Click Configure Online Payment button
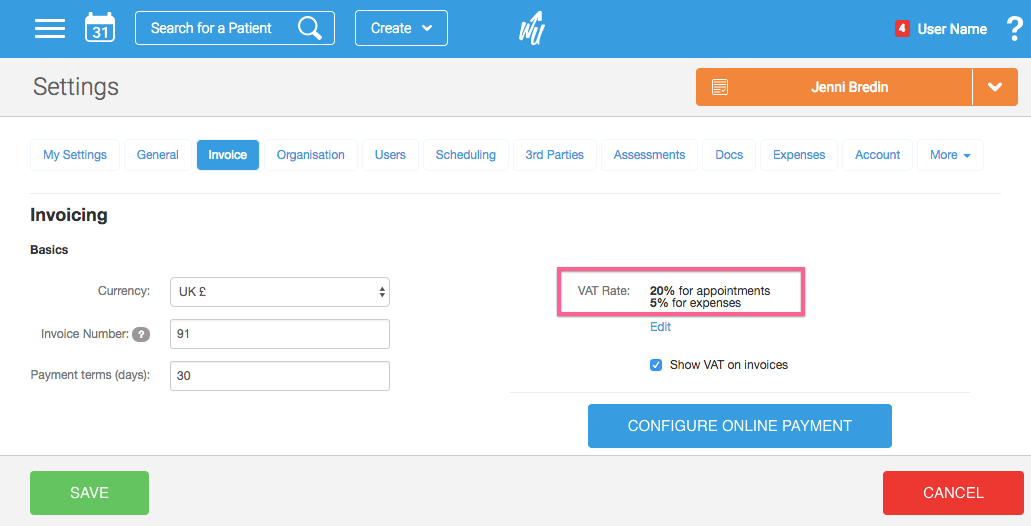Screen dimensions: 1031x526 [739, 426]
